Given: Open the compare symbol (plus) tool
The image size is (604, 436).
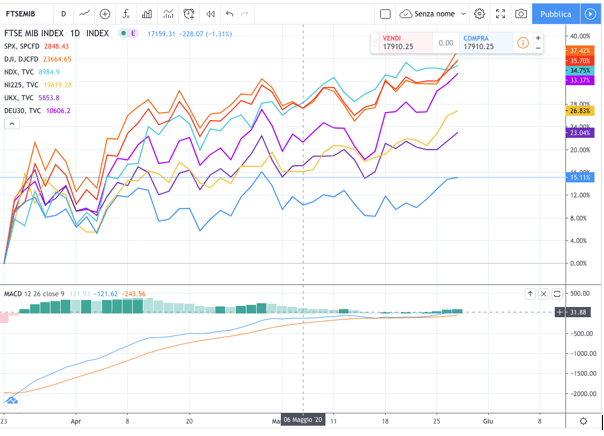Looking at the screenshot, I should tap(105, 14).
